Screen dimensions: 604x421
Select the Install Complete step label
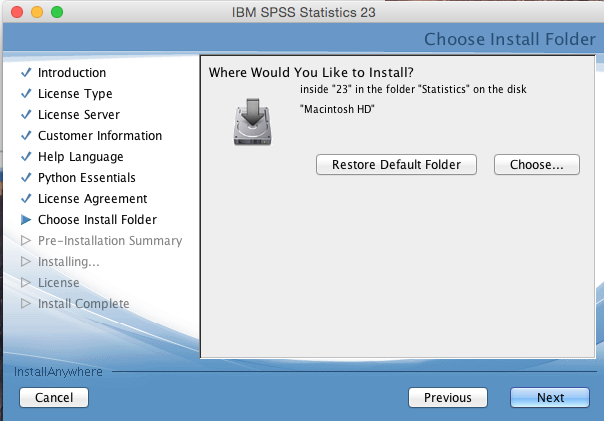click(84, 304)
